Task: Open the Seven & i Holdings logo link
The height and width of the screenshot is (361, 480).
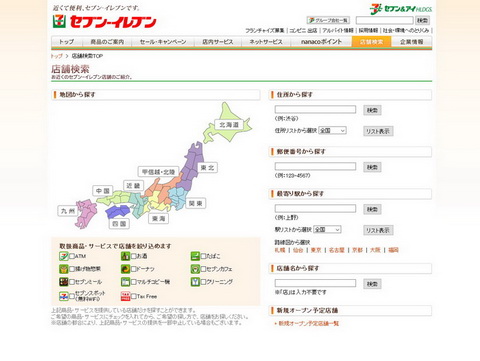Action: [401, 9]
